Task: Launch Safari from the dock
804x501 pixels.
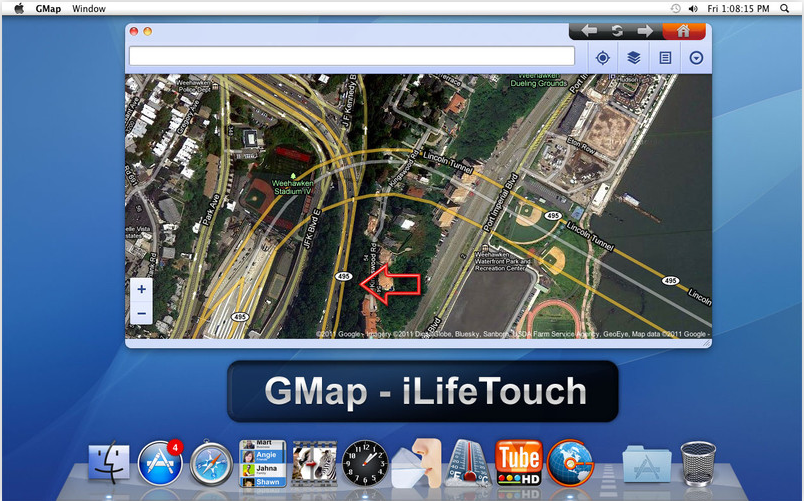Action: (x=211, y=464)
